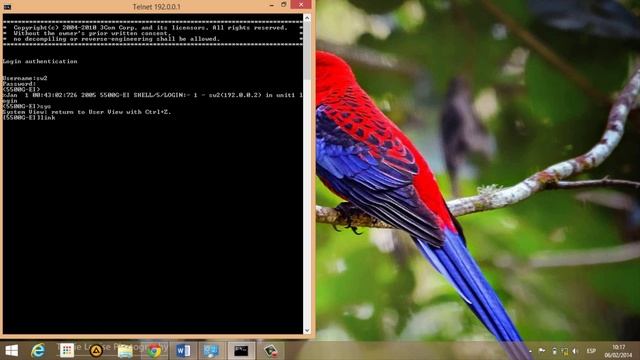Select the command prompt Telnet taskbar icon
Screen dimensions: 640x360
[x=241, y=351]
